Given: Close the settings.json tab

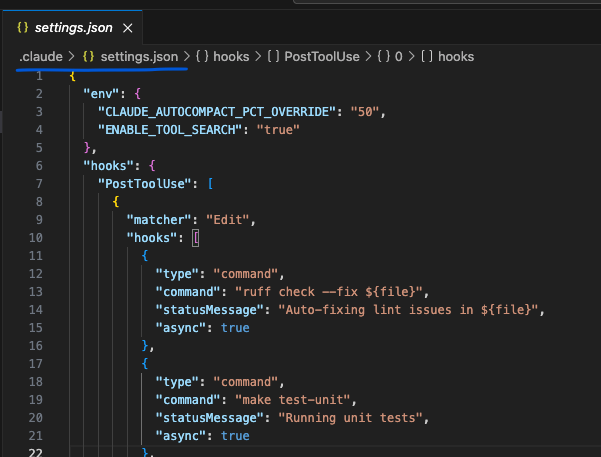Looking at the screenshot, I should click(x=128, y=28).
